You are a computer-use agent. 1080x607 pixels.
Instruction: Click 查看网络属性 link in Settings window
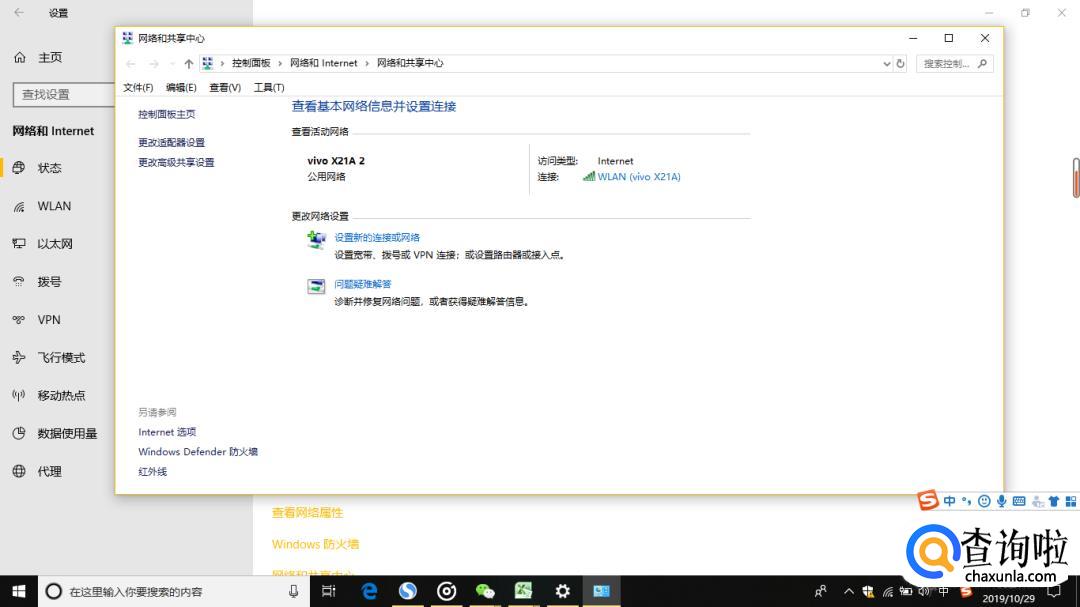(x=307, y=513)
